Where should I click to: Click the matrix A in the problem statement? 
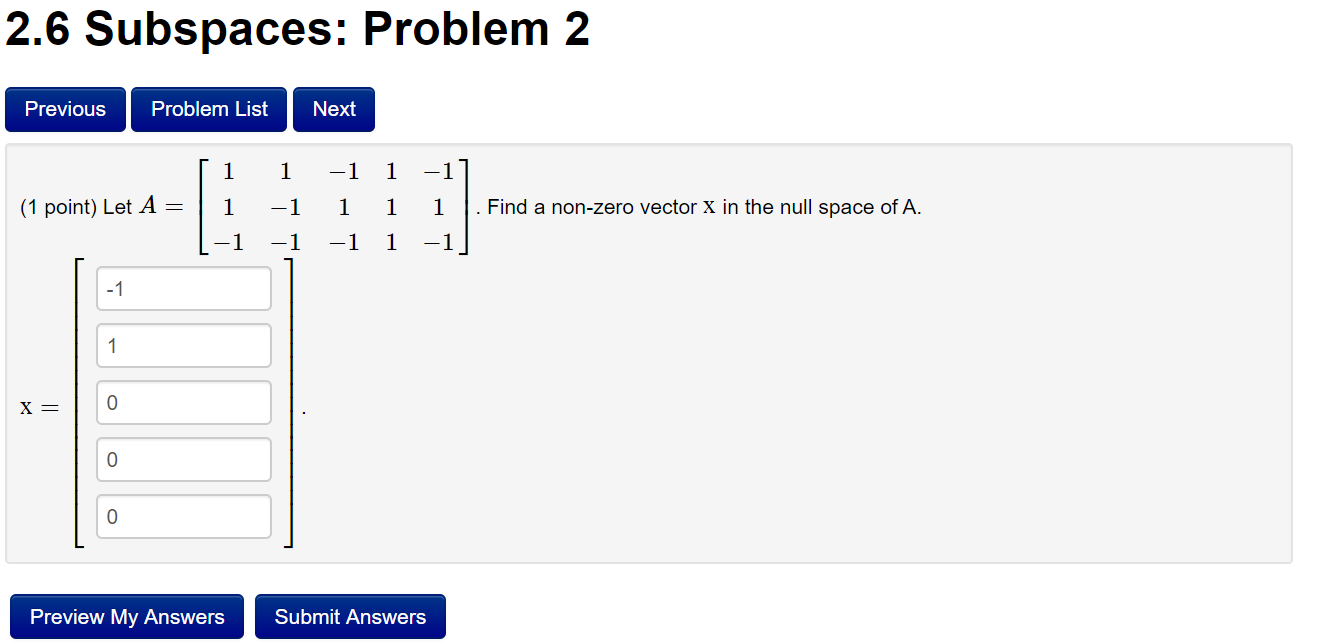[x=330, y=207]
